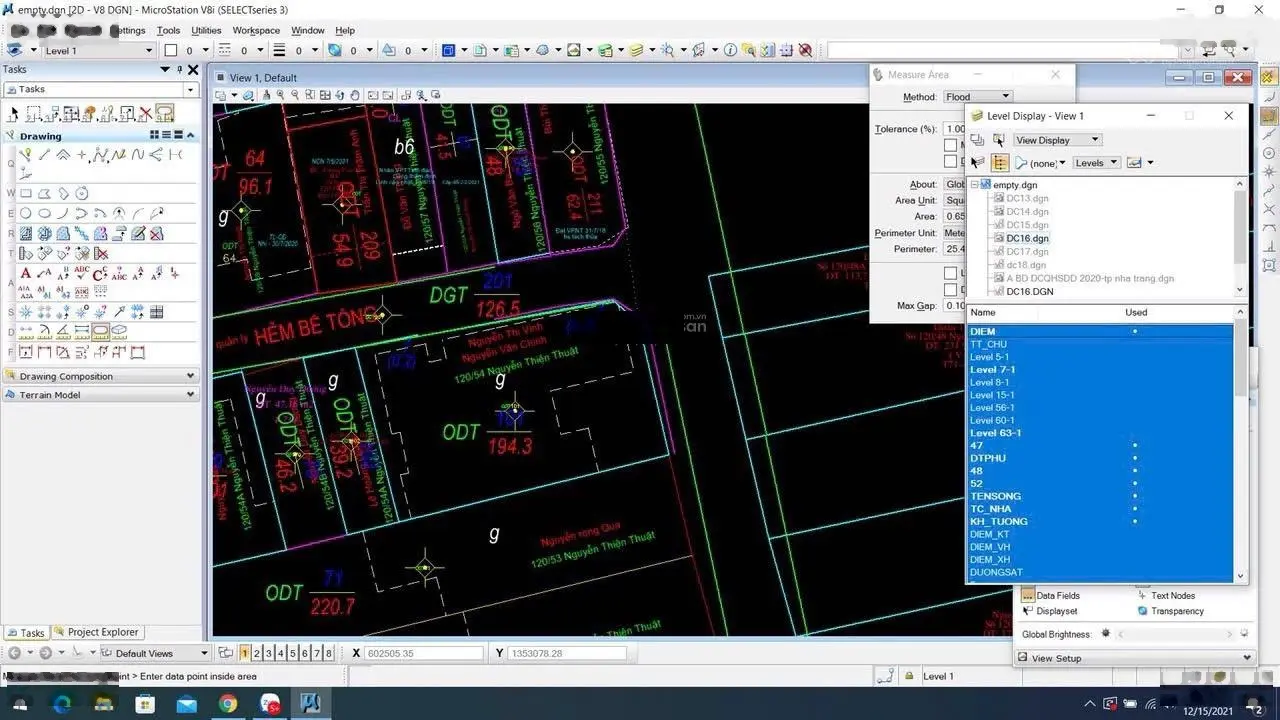Select the Hatch Area tool in row R
The width and height of the screenshot is (1280, 720).
27,233
